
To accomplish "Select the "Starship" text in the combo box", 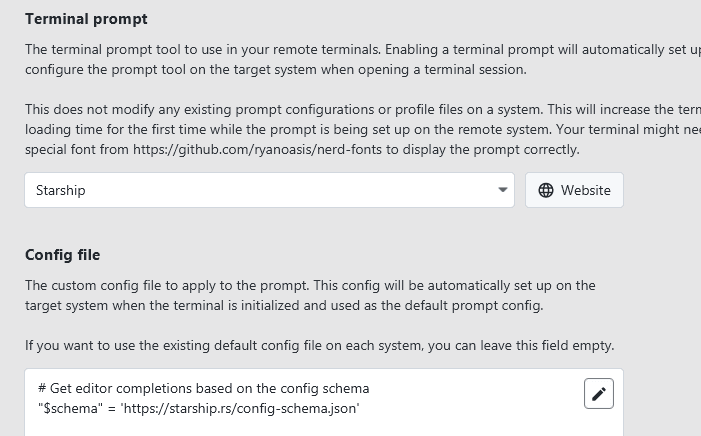I will coord(61,190).
